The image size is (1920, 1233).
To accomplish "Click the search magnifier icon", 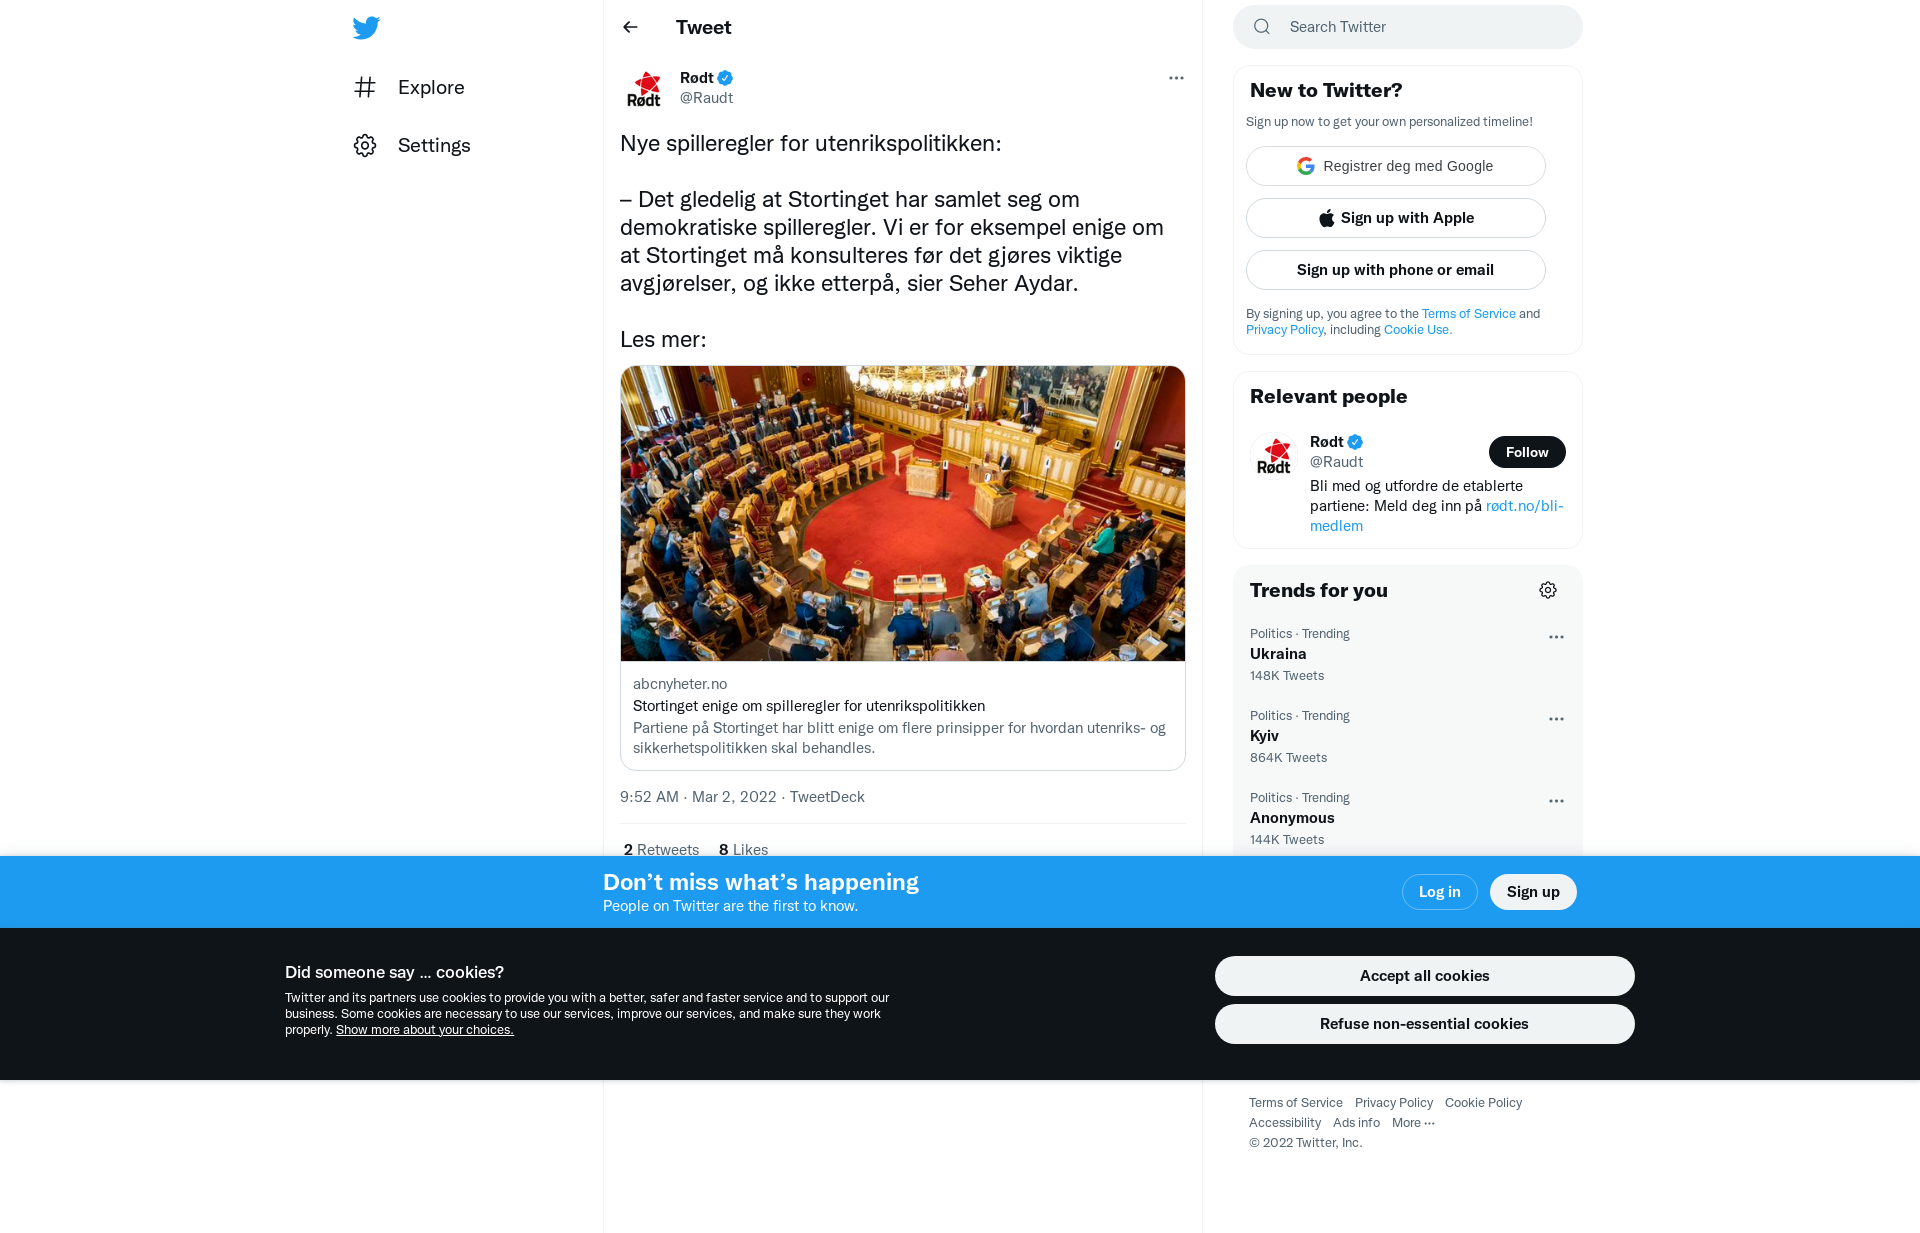I will pos(1262,27).
